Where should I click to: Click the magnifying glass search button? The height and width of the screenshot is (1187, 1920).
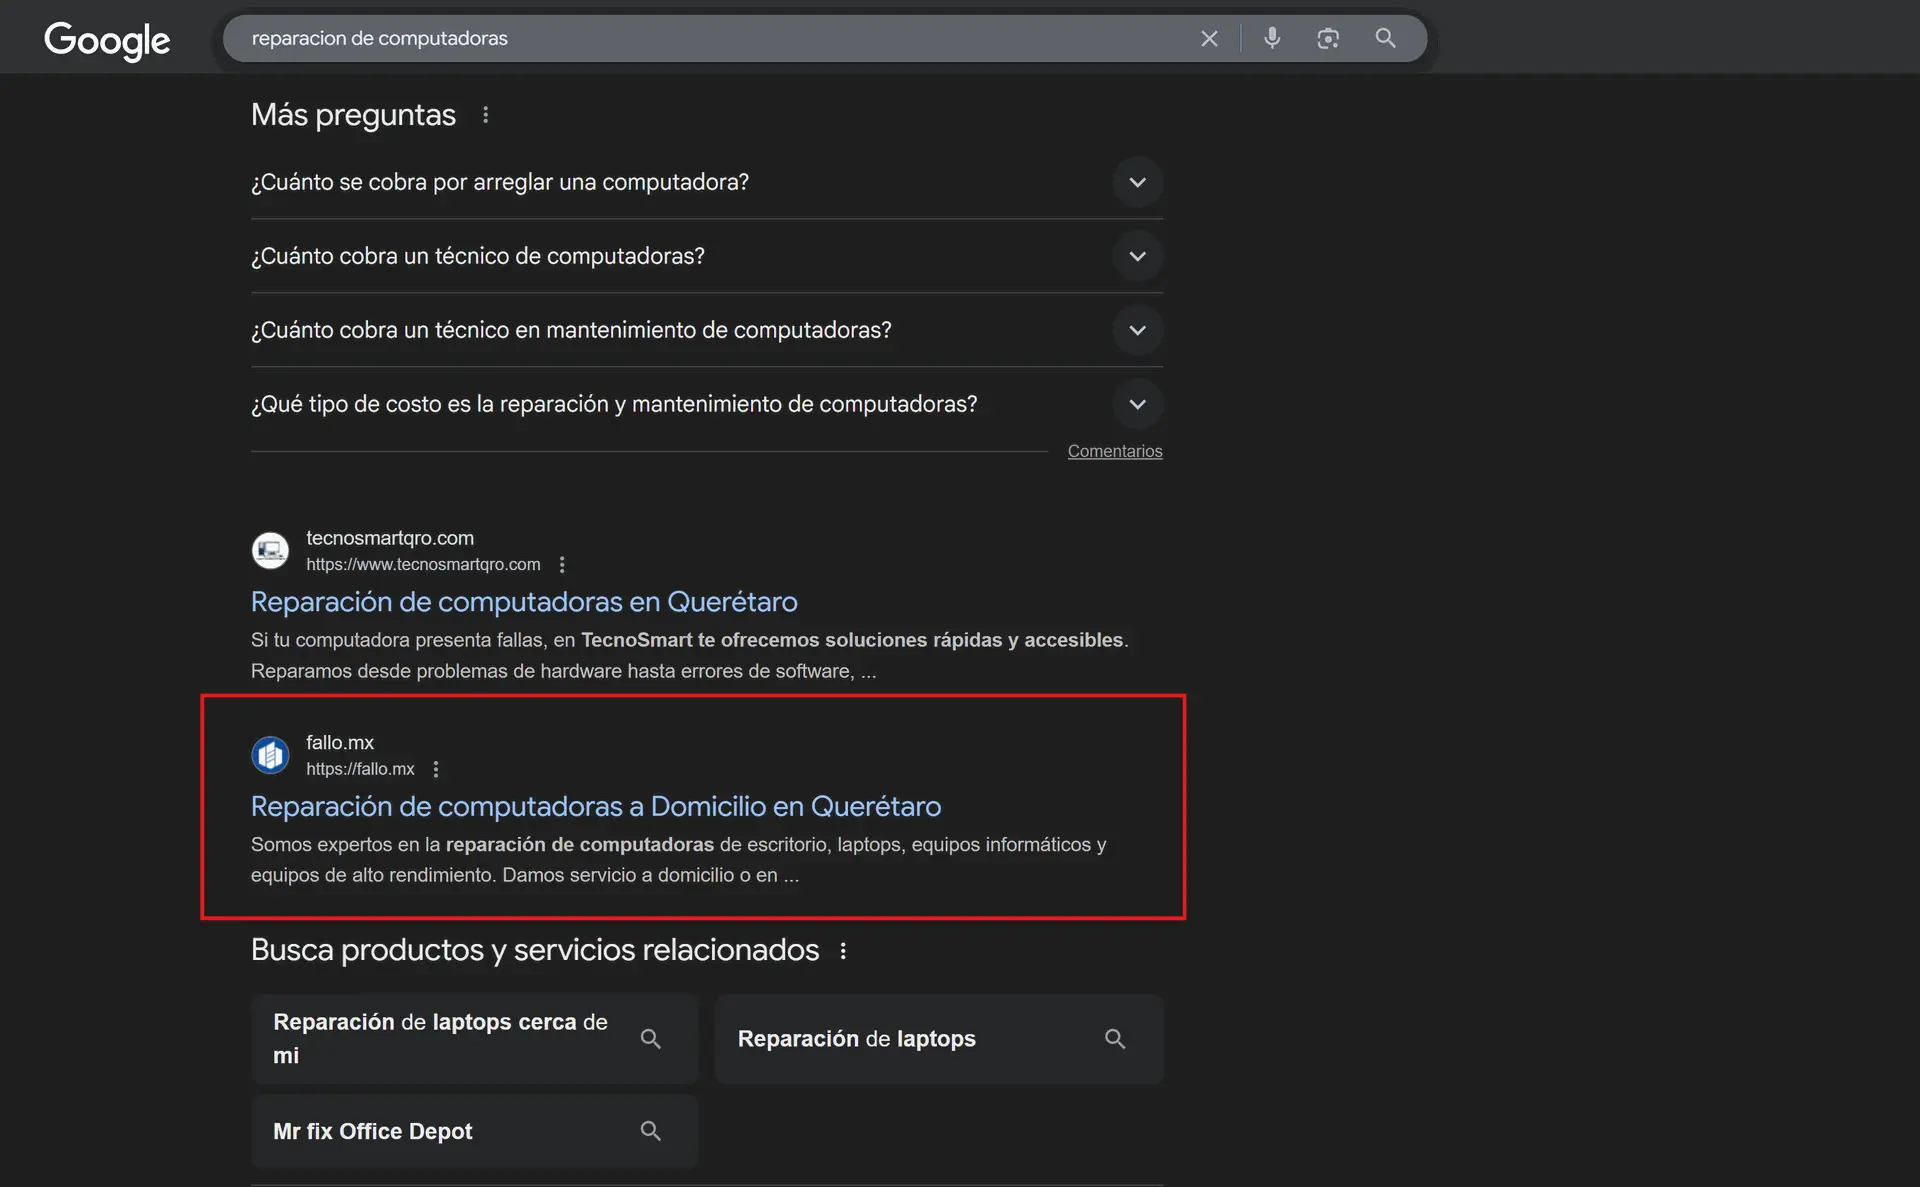point(1385,38)
